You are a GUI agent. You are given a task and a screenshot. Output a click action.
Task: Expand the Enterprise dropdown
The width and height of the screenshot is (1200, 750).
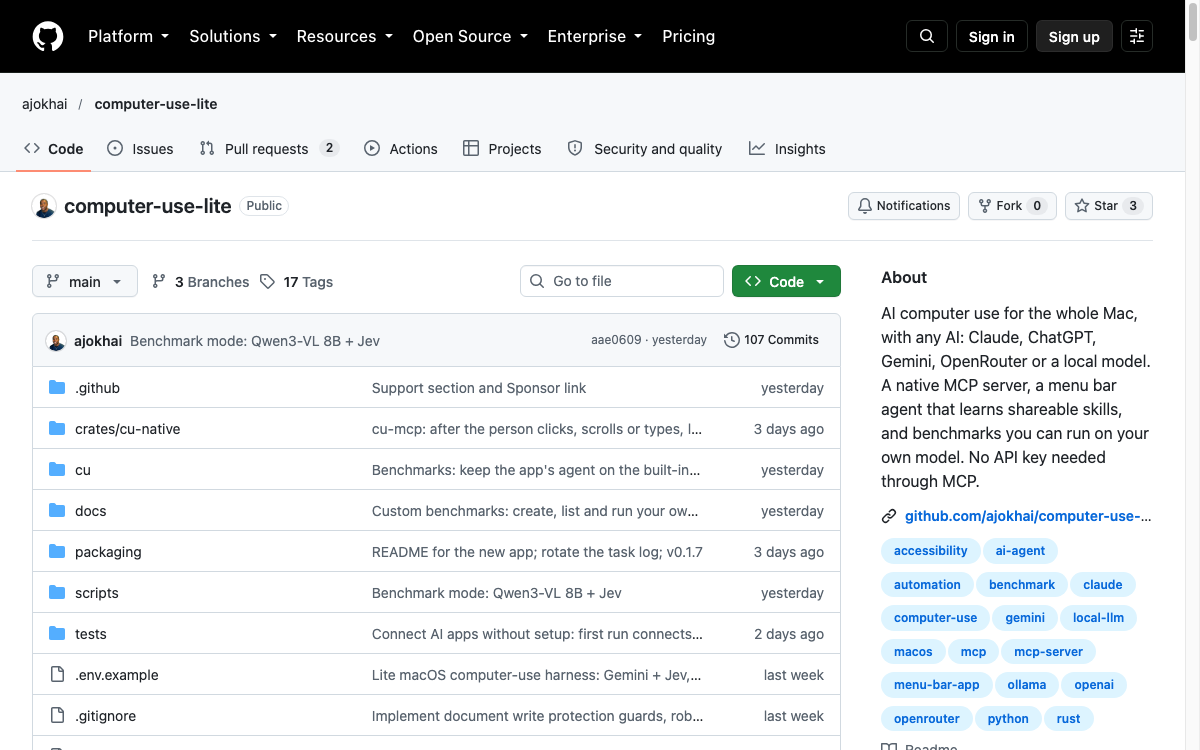click(x=594, y=37)
